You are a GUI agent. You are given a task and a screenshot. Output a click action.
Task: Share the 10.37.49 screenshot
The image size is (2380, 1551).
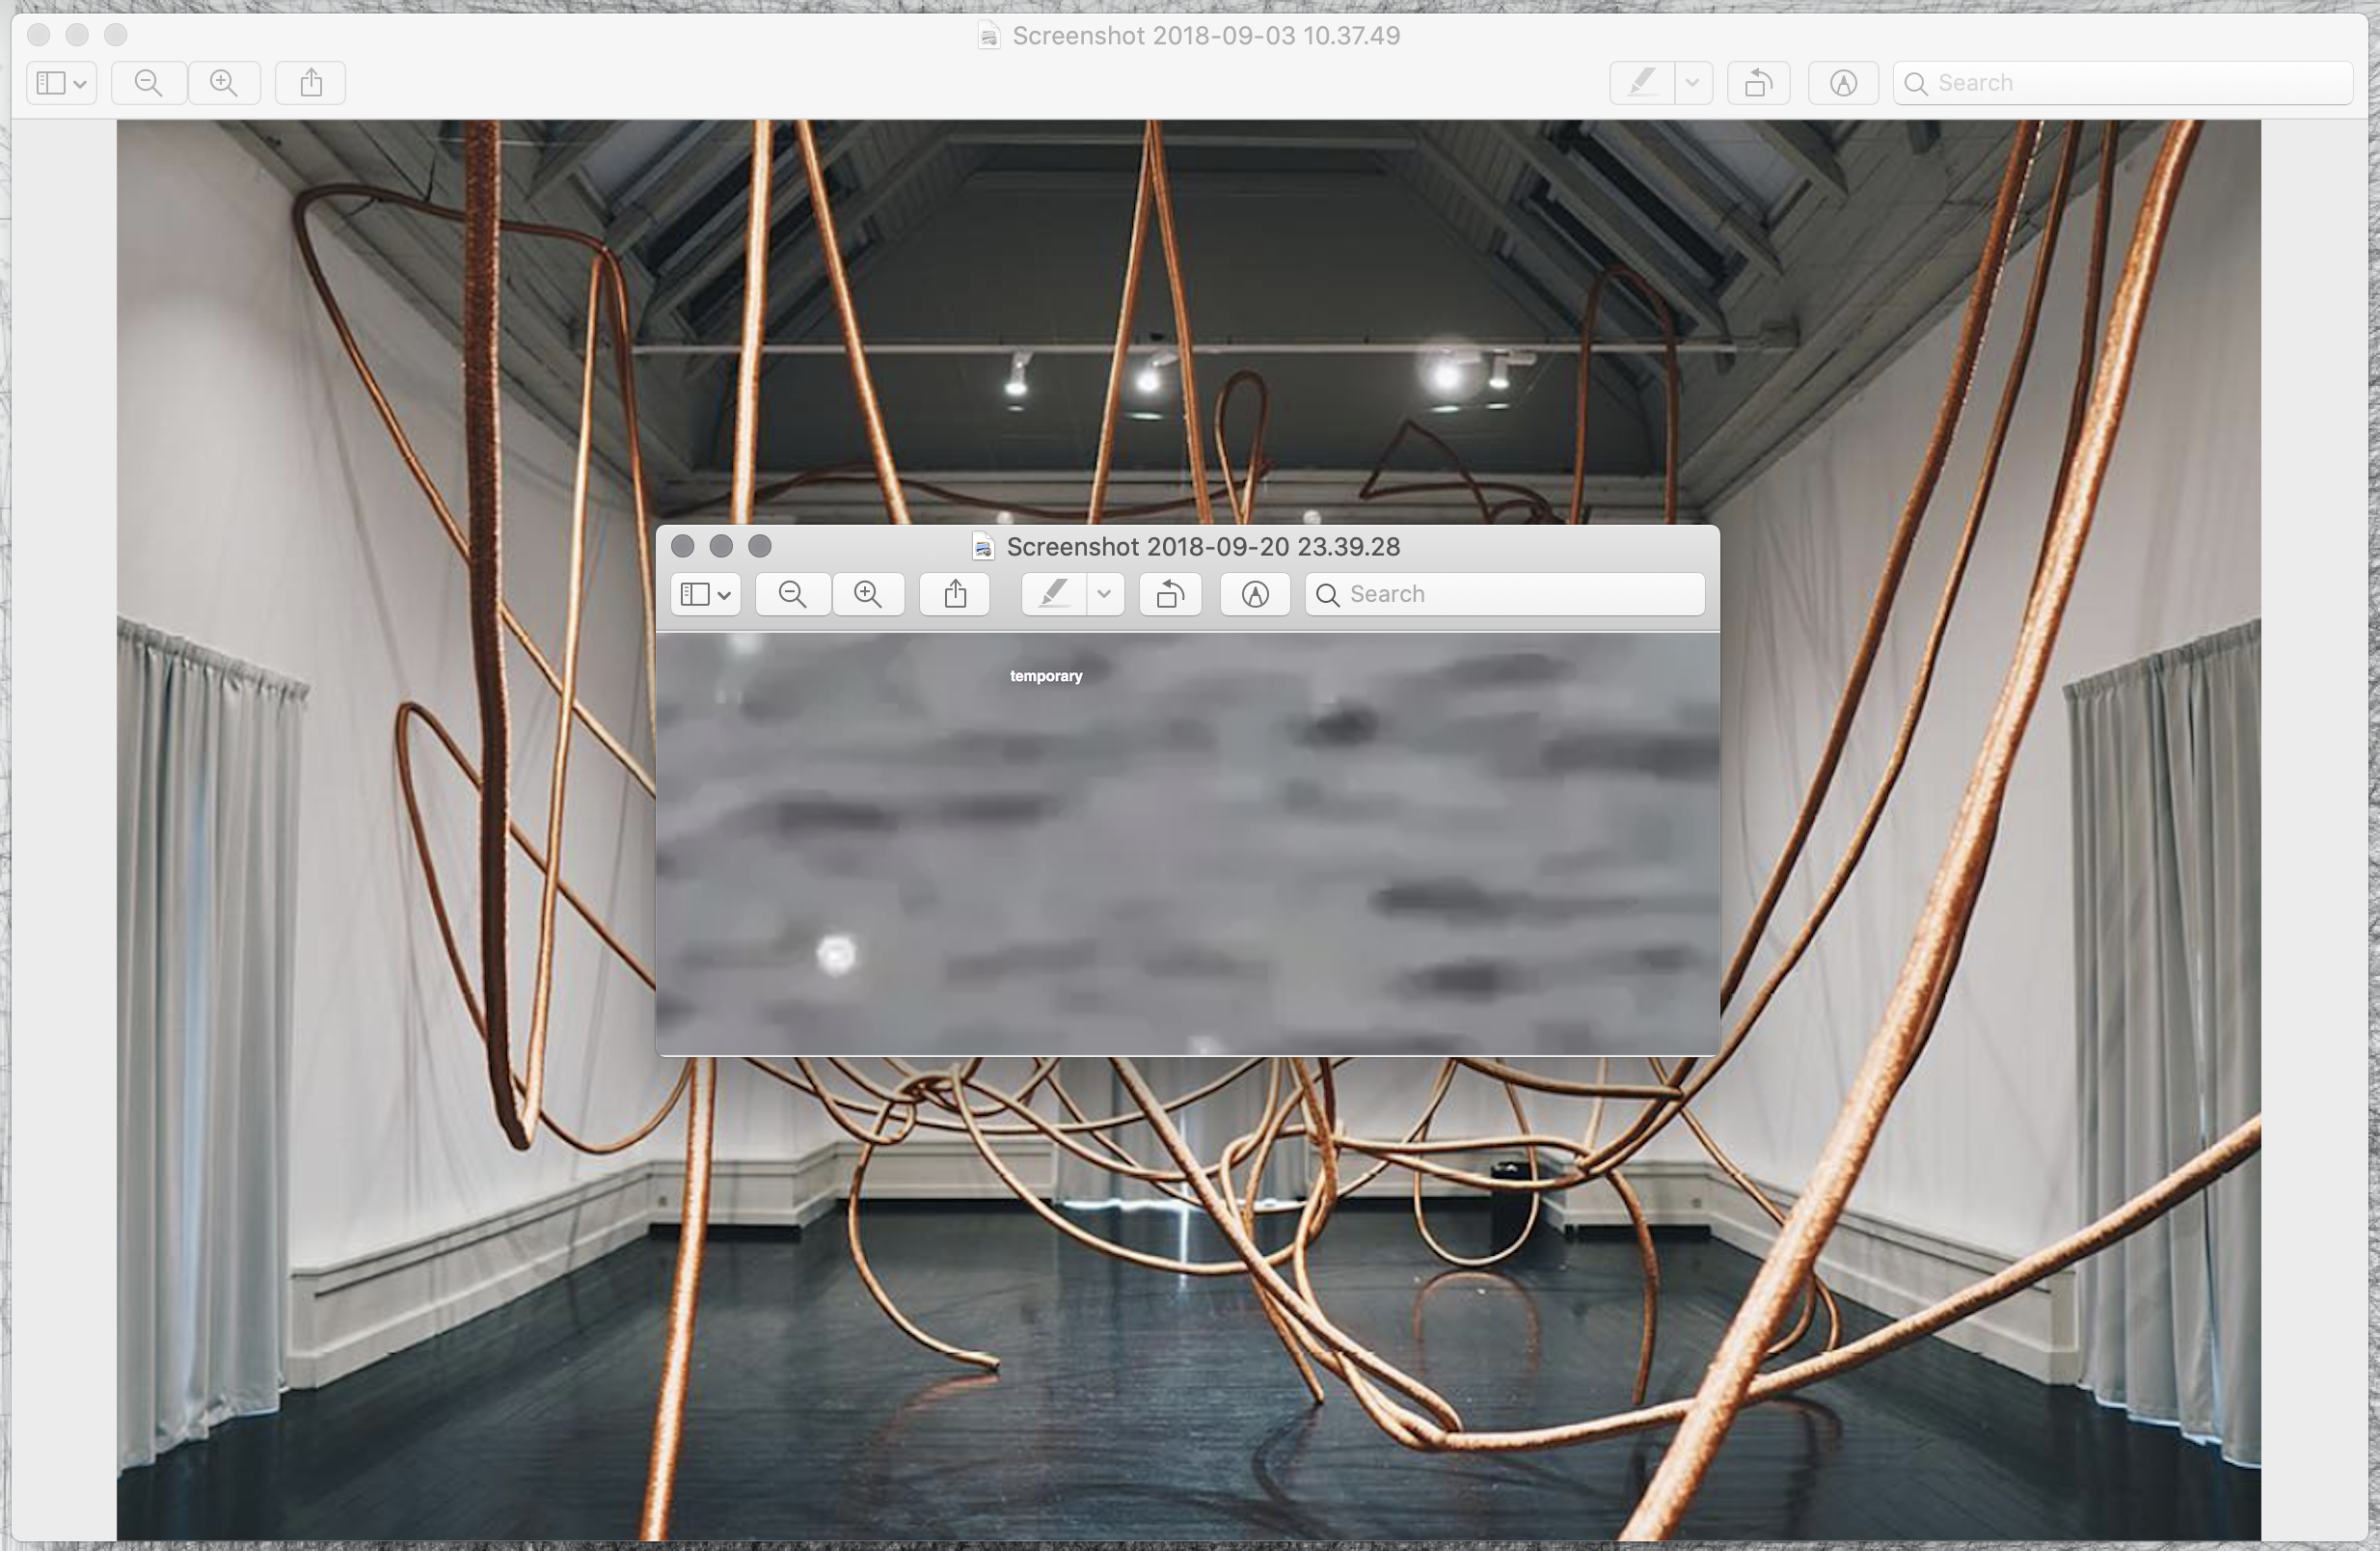(311, 83)
